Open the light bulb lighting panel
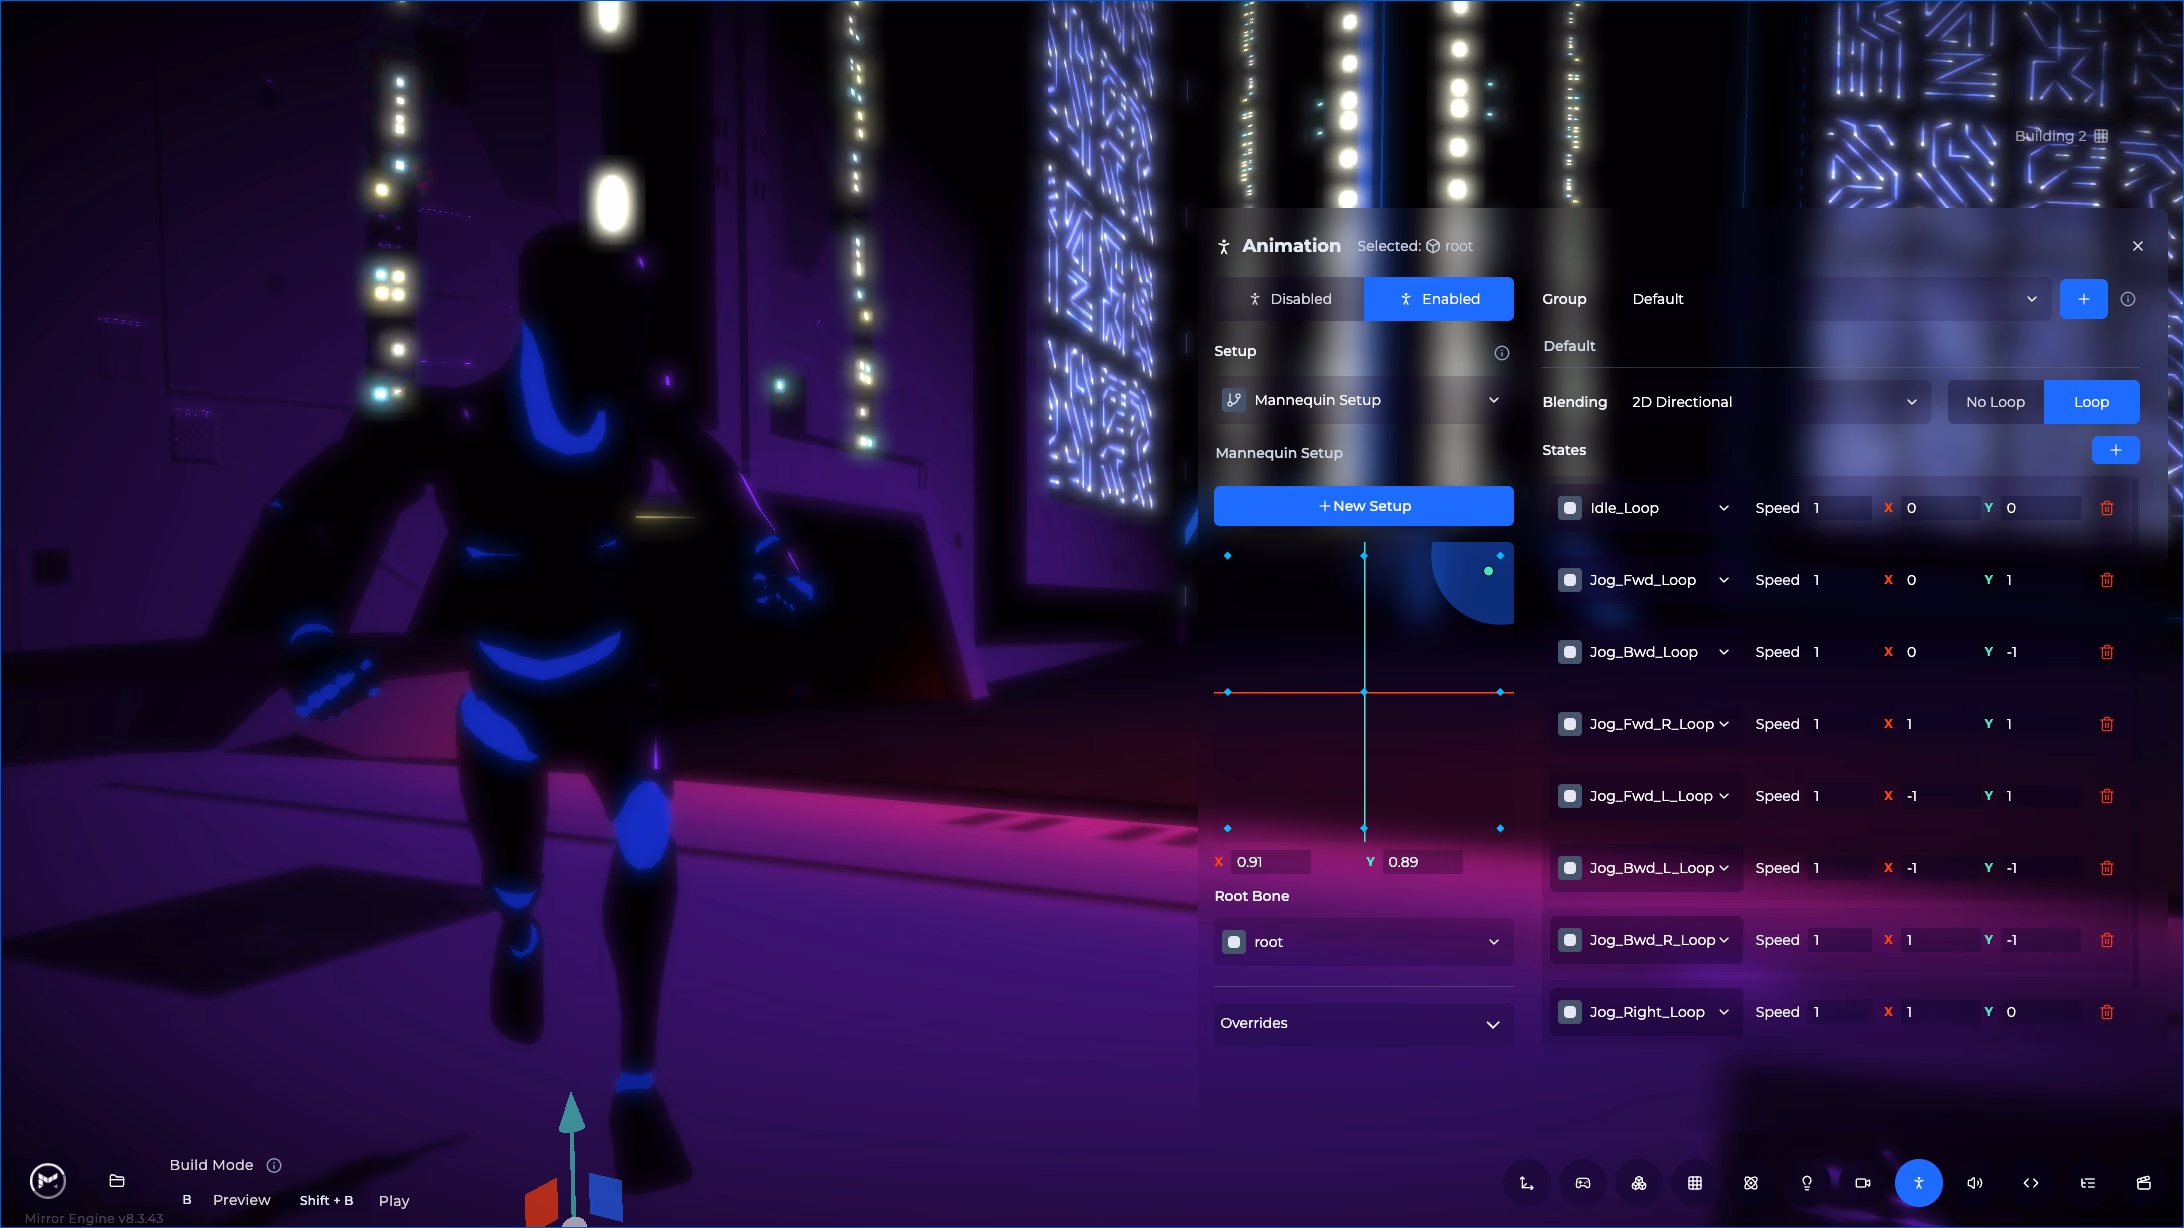2184x1228 pixels. 1807,1183
